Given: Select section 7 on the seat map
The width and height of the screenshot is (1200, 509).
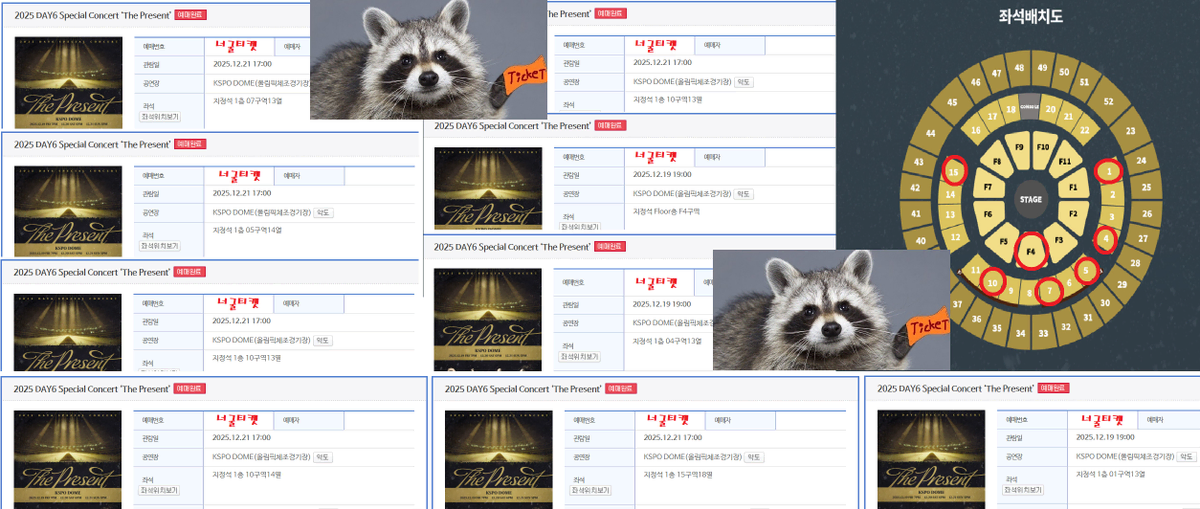Looking at the screenshot, I should (1049, 291).
